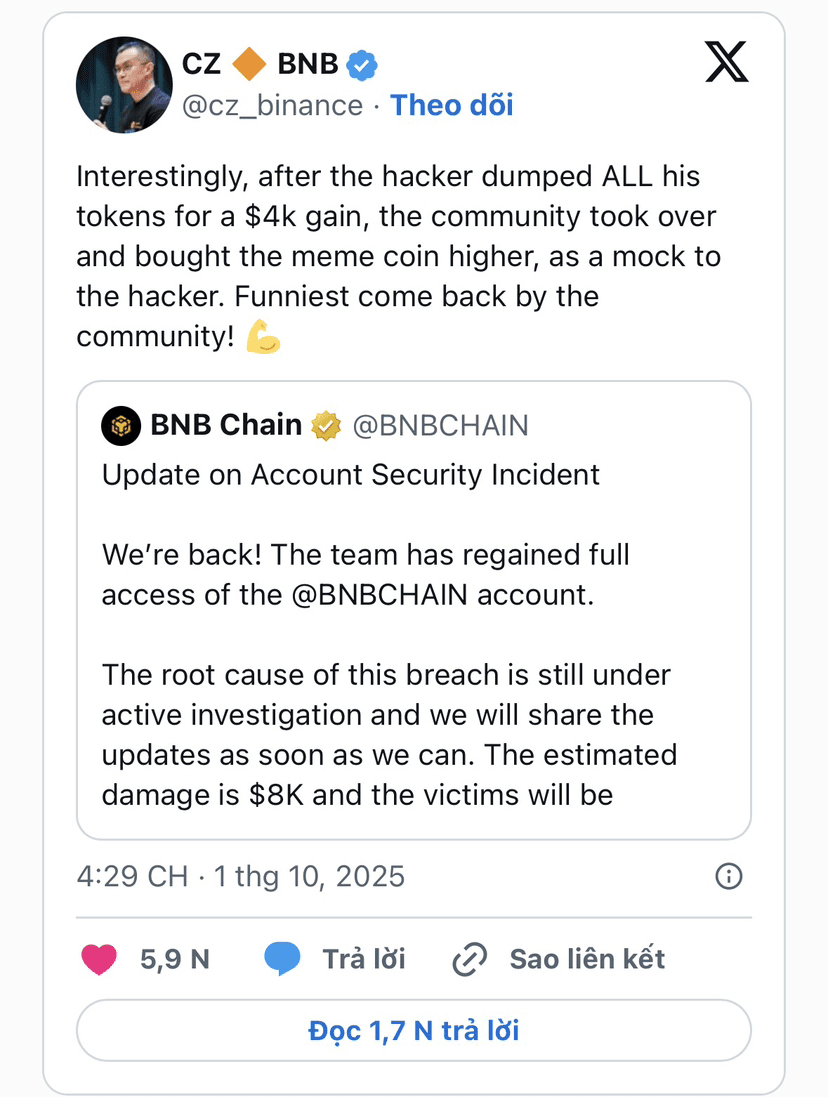The height and width of the screenshot is (1097, 828).
Task: Click the reply speech bubble icon
Action: 282,959
